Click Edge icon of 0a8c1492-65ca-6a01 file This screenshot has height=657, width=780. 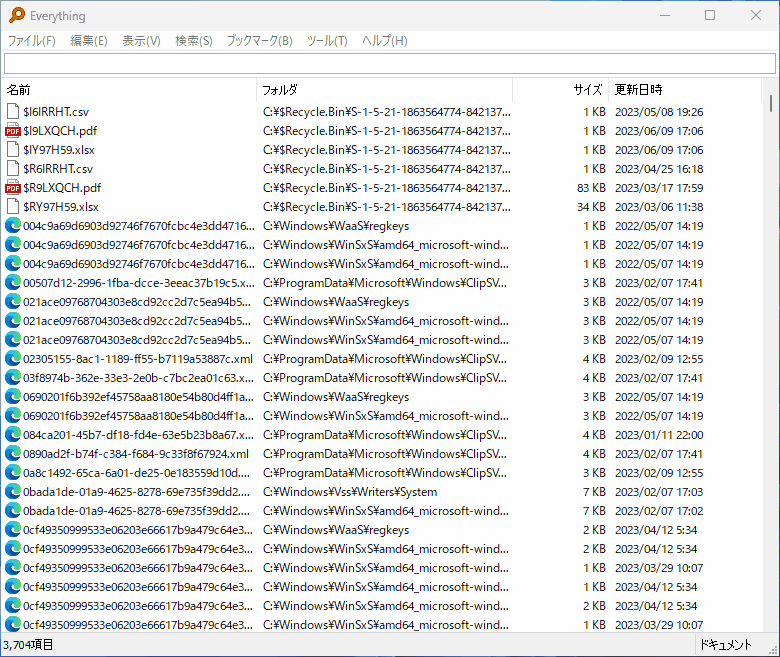(x=13, y=472)
